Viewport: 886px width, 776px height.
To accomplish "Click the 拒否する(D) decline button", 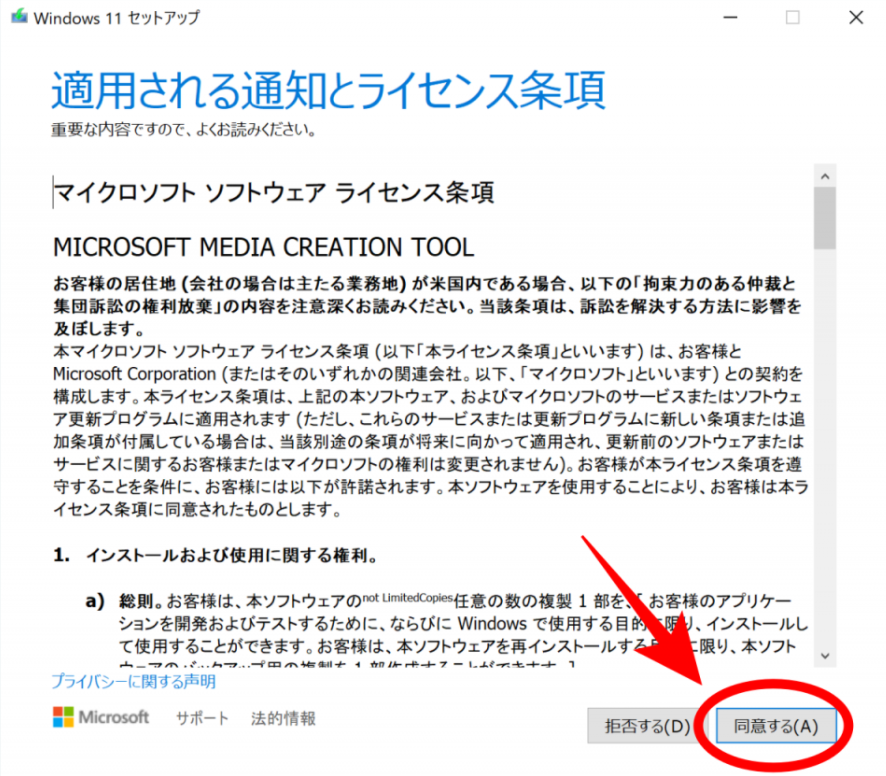I will (x=646, y=726).
